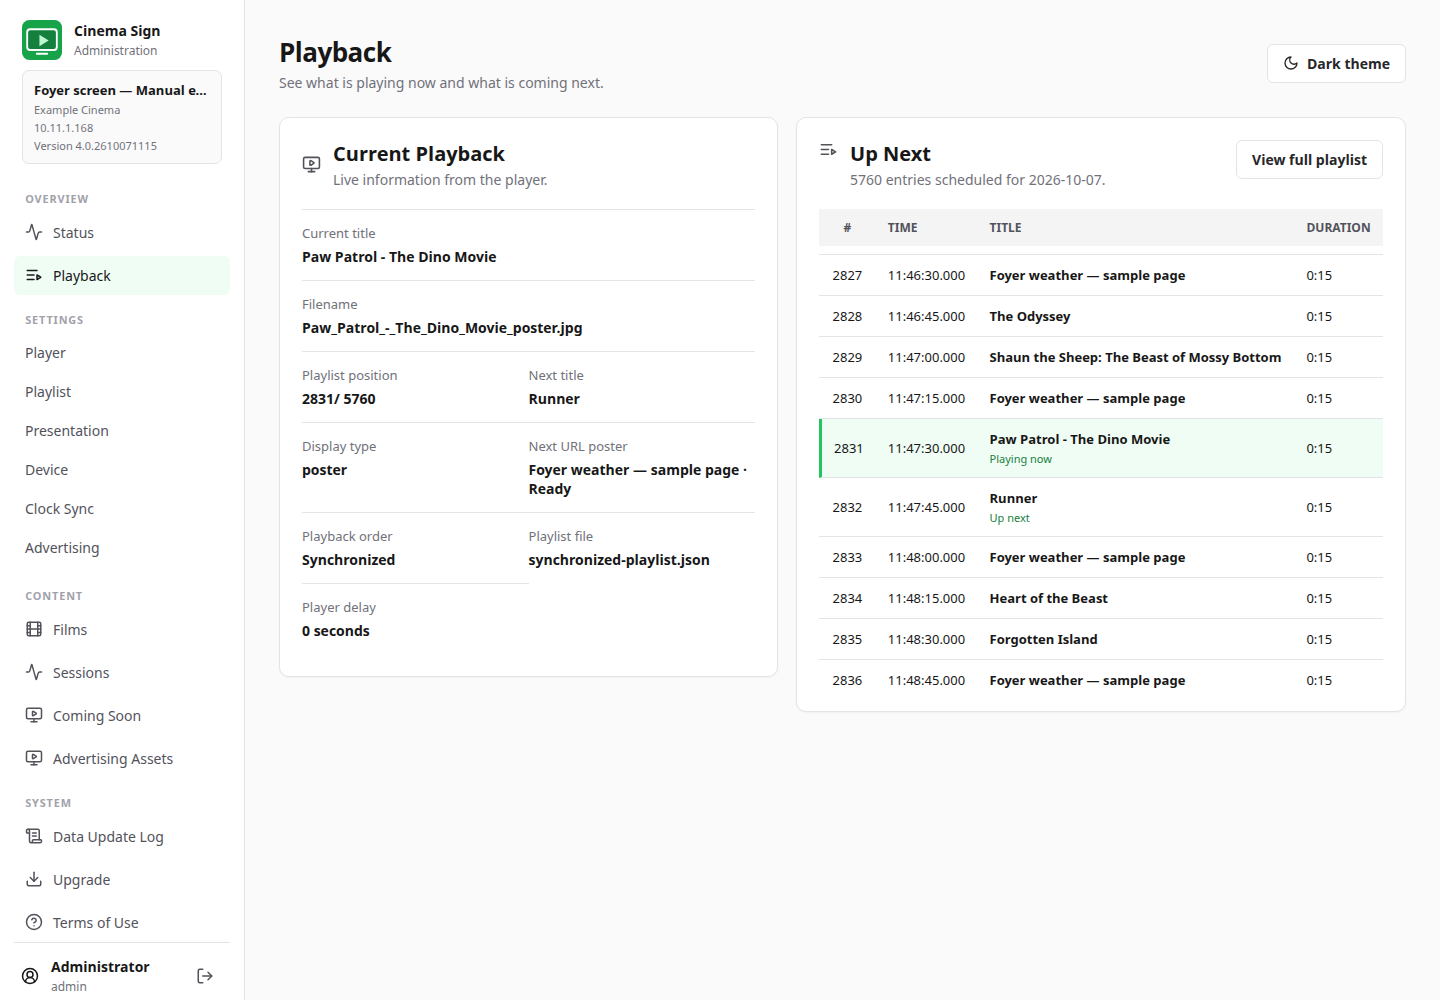The width and height of the screenshot is (1440, 1000).
Task: View the full playlist
Action: [x=1309, y=159]
